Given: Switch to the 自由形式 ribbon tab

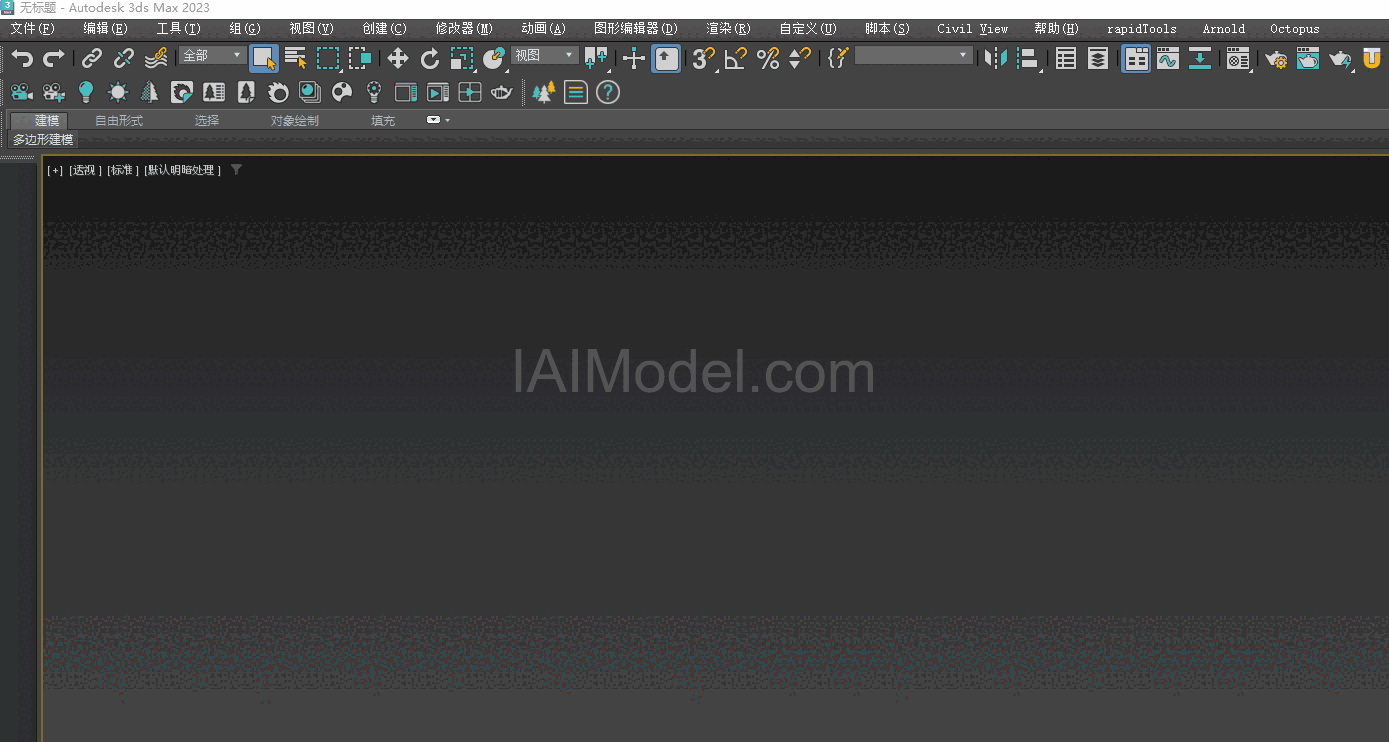Looking at the screenshot, I should point(119,120).
